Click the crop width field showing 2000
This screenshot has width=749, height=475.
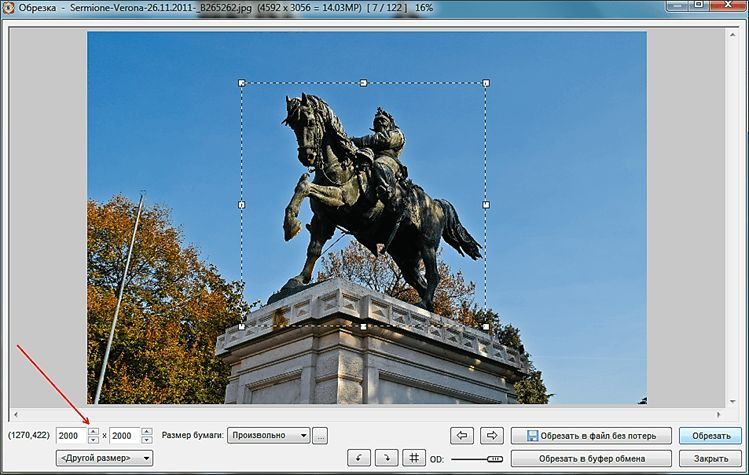tap(72, 436)
